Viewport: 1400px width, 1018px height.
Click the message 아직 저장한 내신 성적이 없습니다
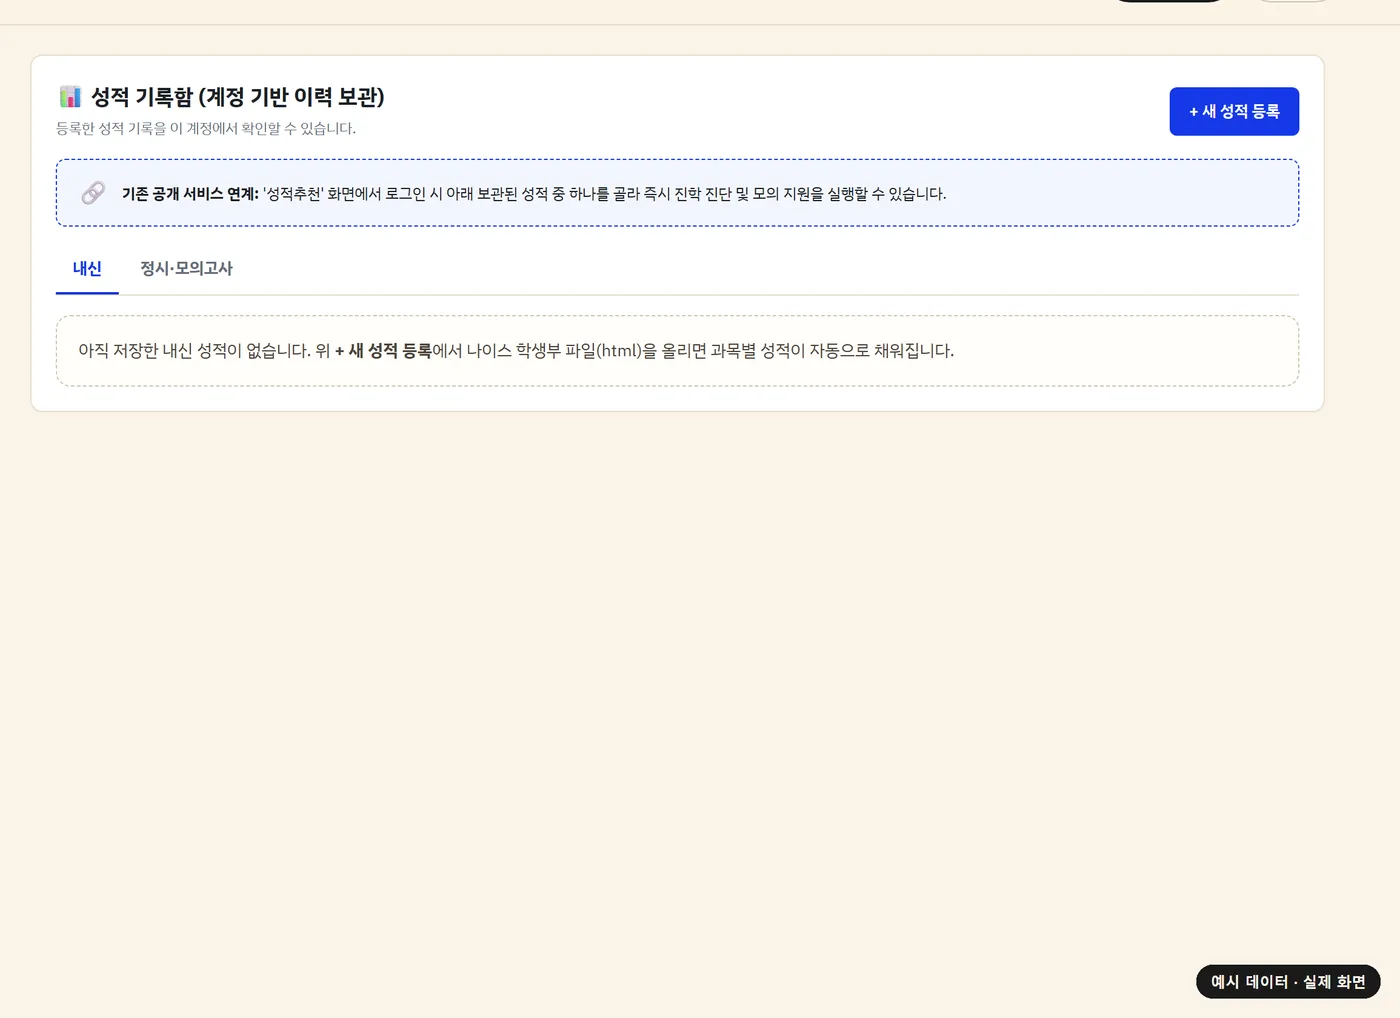pyautogui.click(x=194, y=351)
